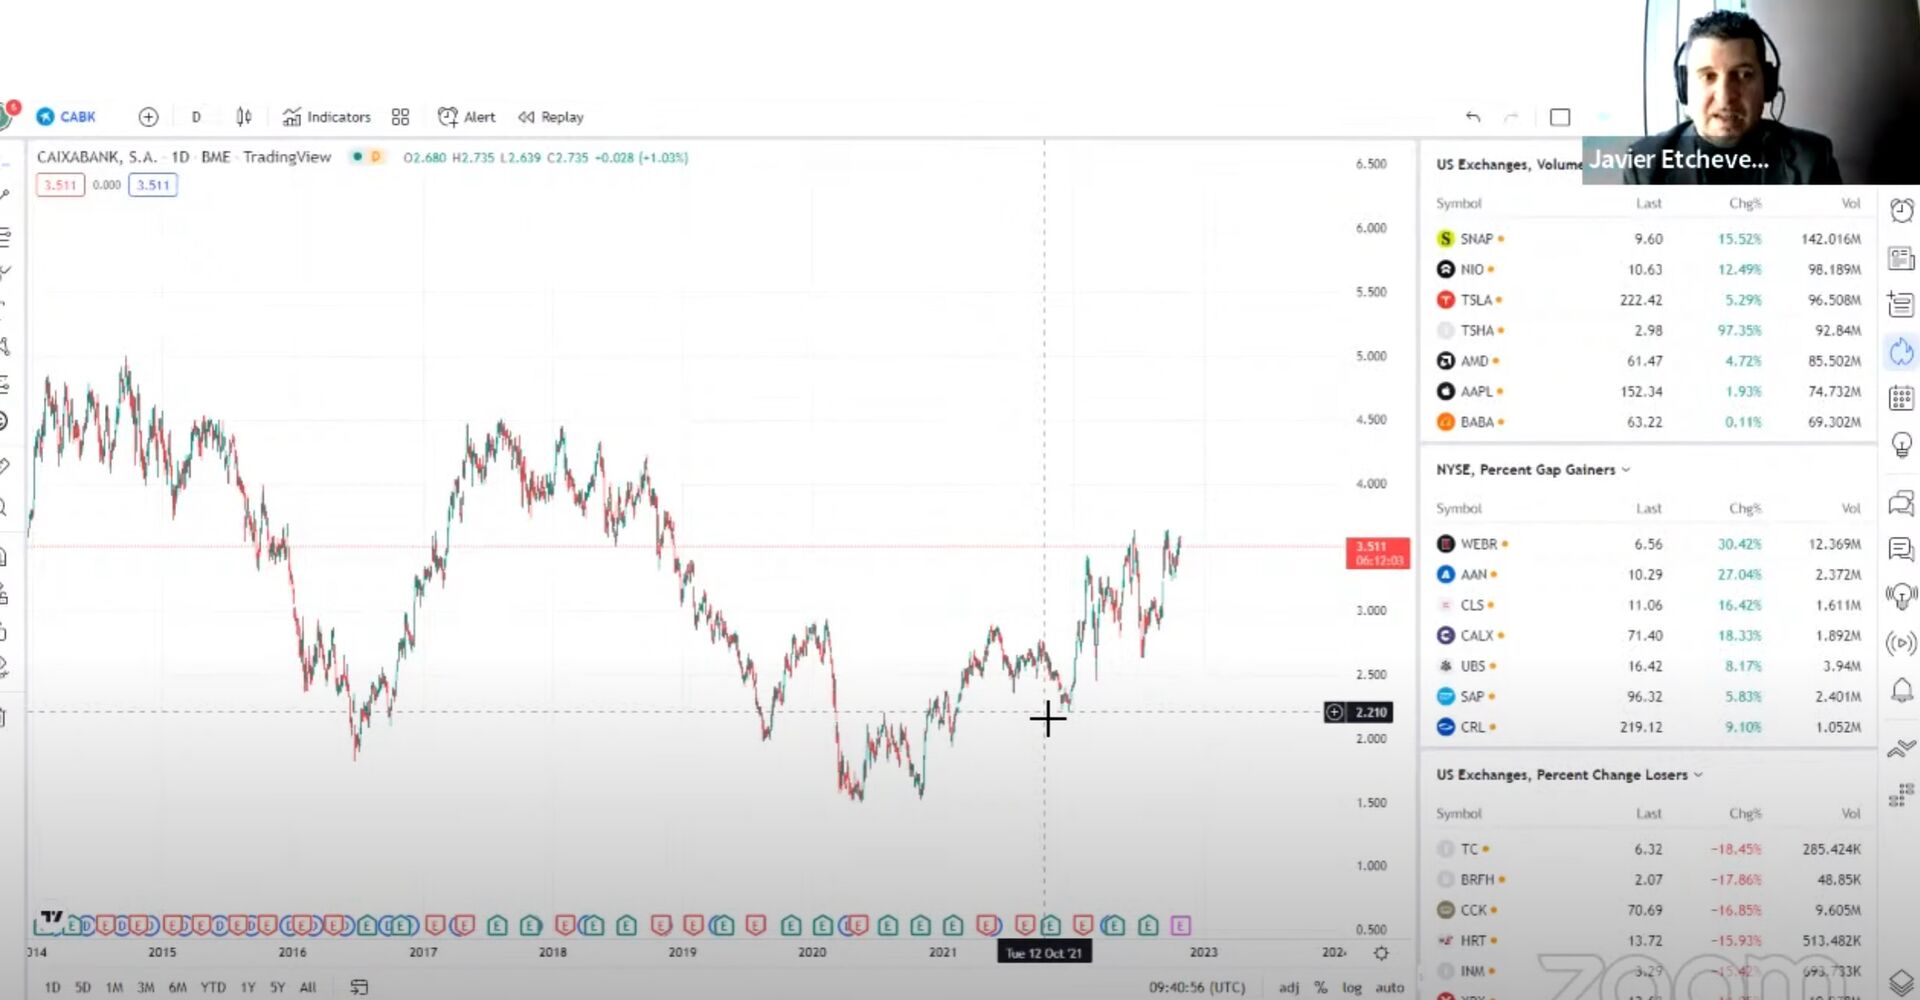Open the Streams play-broadcast icon
This screenshot has width=1920, height=1000.
[1901, 643]
